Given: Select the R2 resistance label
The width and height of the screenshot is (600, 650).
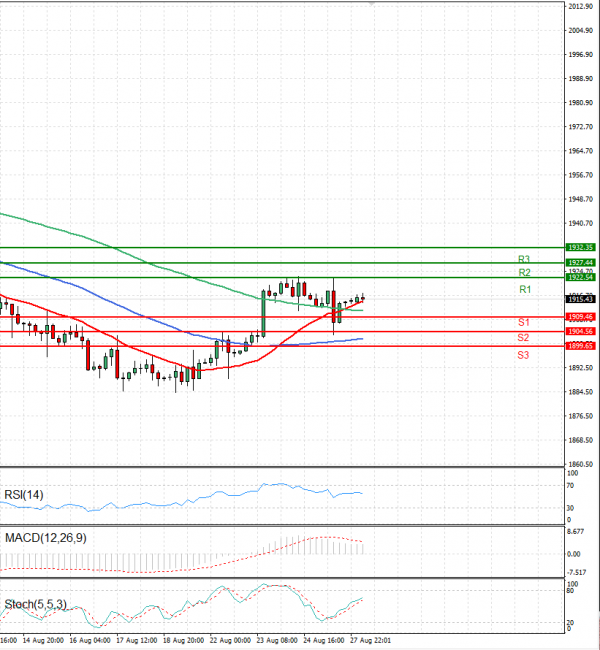Looking at the screenshot, I should coord(525,273).
